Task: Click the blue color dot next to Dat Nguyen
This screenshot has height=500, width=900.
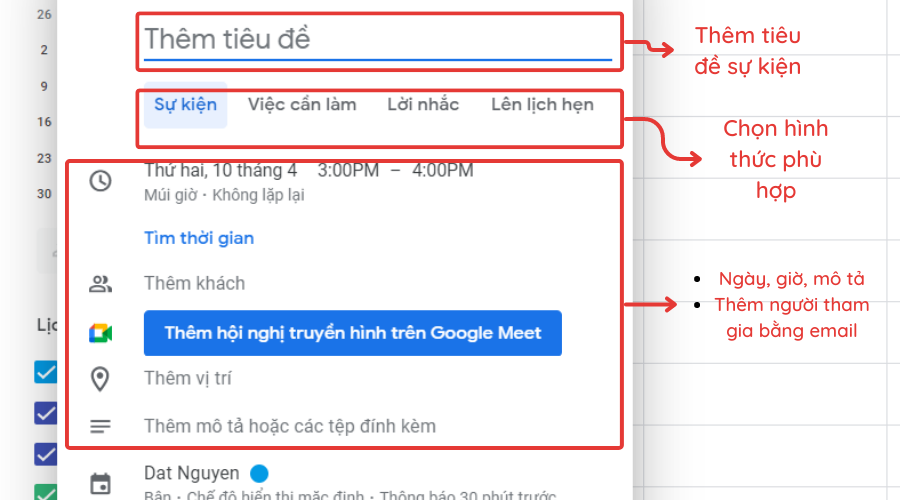Action: 259,472
